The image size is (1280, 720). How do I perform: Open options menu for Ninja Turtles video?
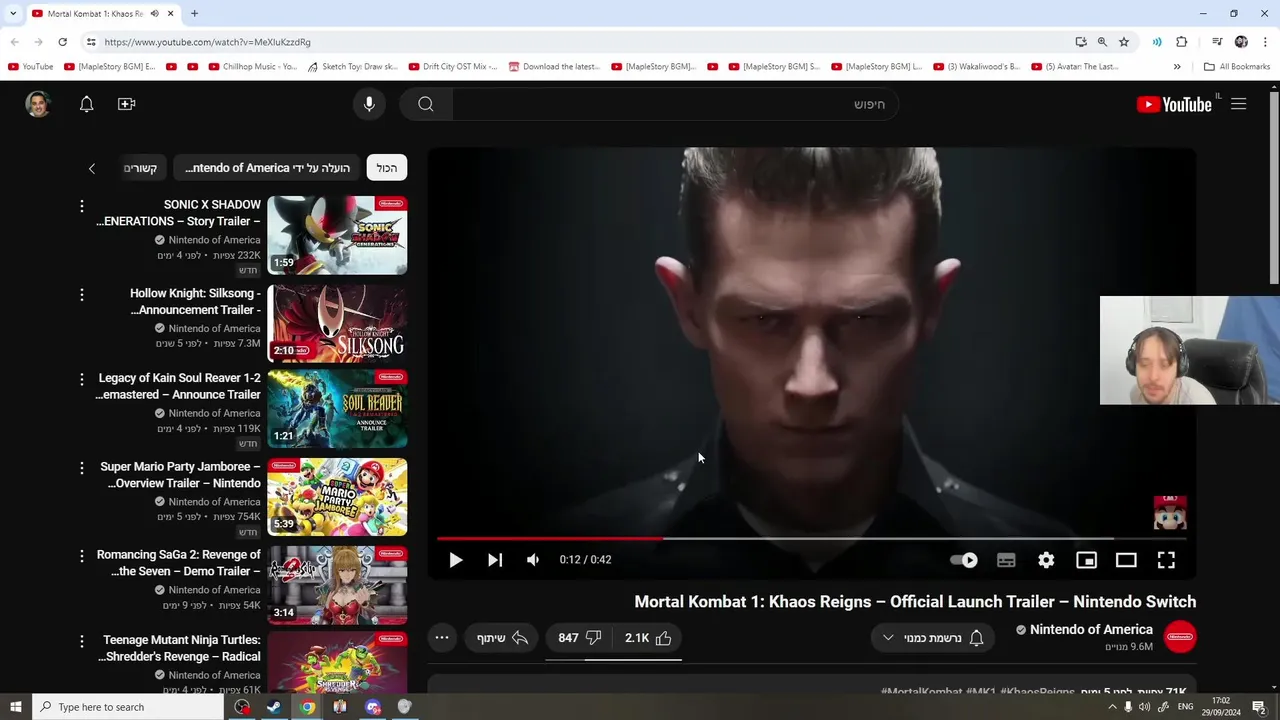click(x=82, y=641)
